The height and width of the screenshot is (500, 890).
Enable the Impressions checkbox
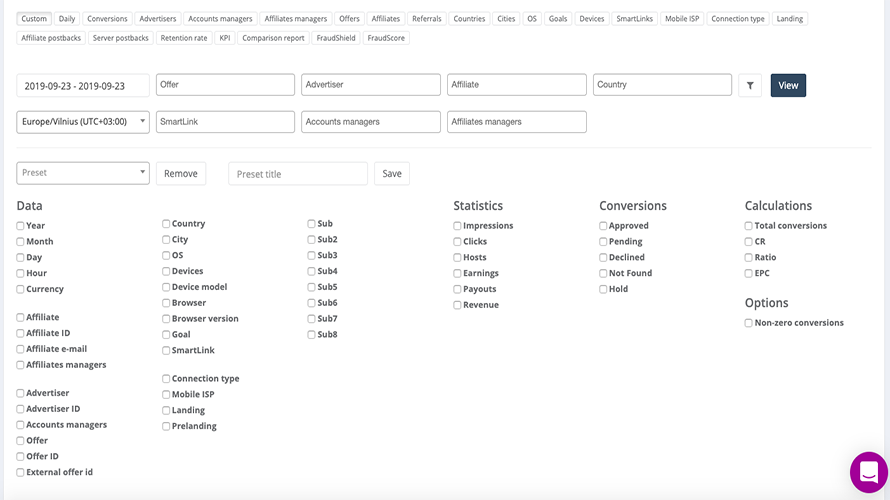point(458,226)
